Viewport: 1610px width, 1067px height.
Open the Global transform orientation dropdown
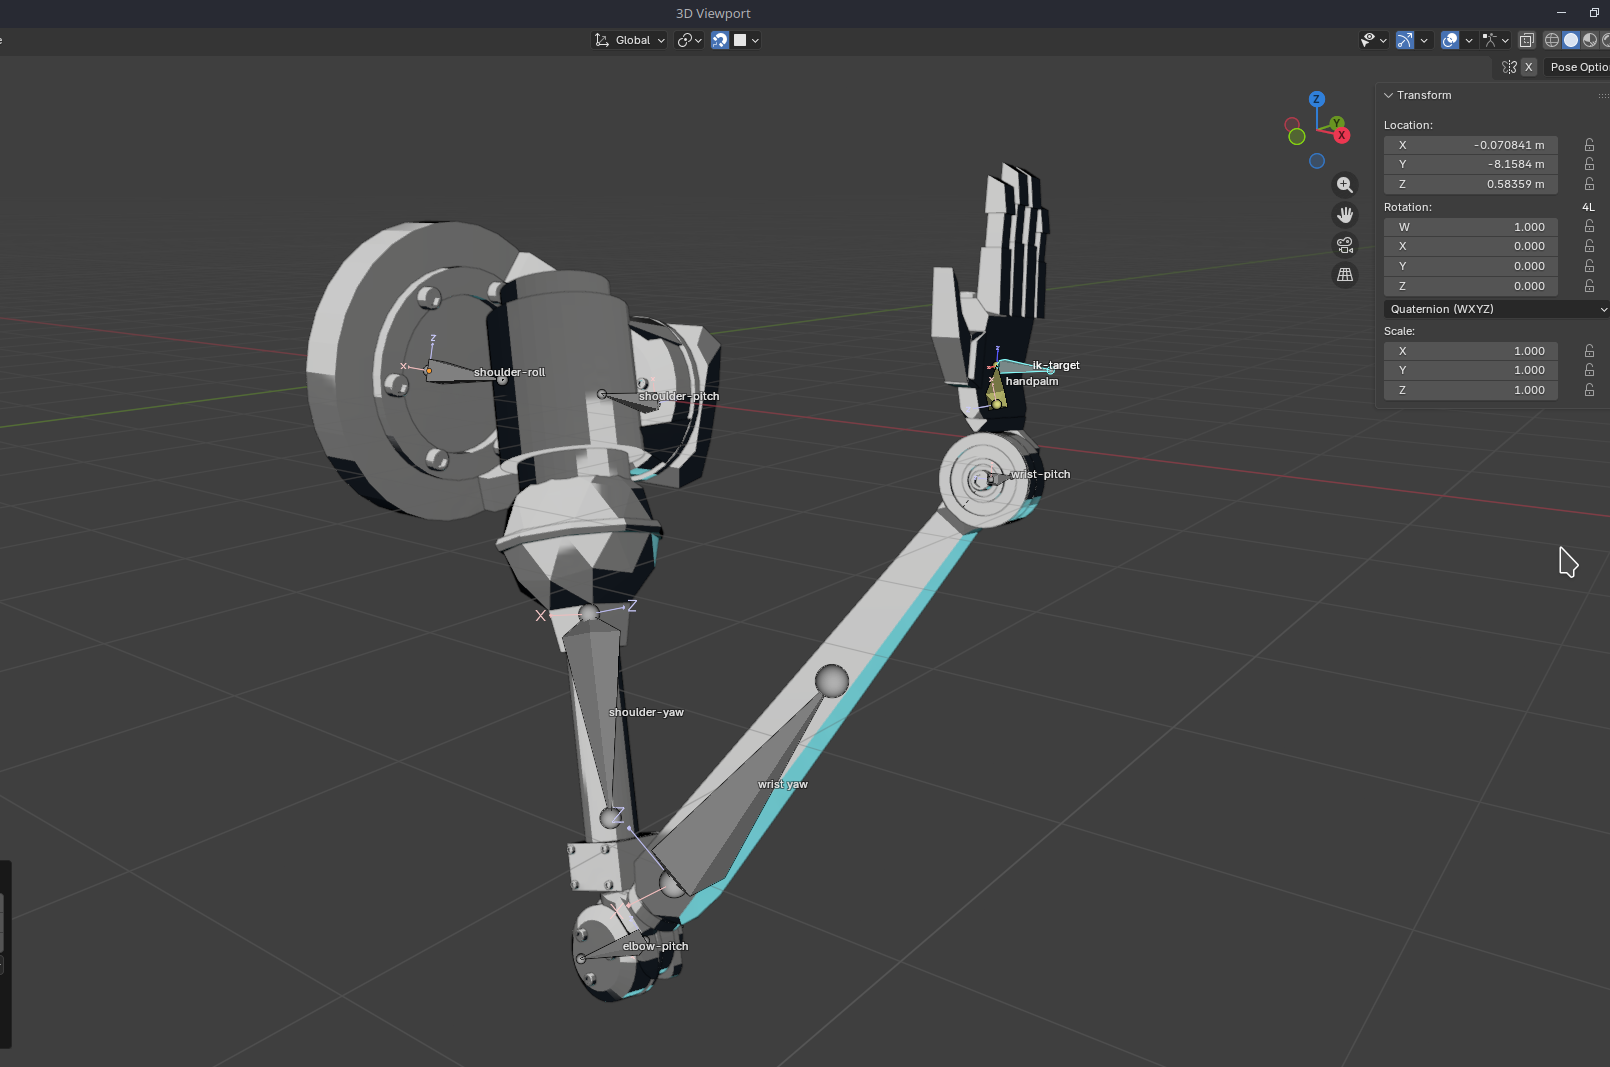click(x=630, y=40)
